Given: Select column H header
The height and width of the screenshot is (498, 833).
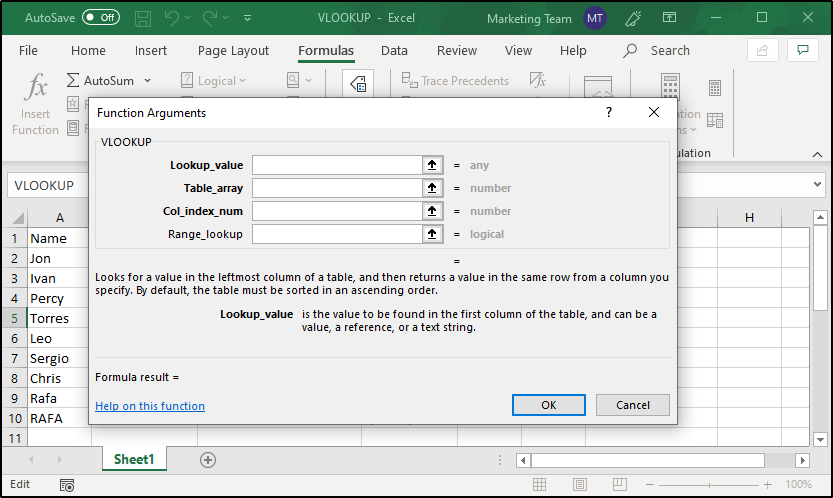Looking at the screenshot, I should point(749,217).
